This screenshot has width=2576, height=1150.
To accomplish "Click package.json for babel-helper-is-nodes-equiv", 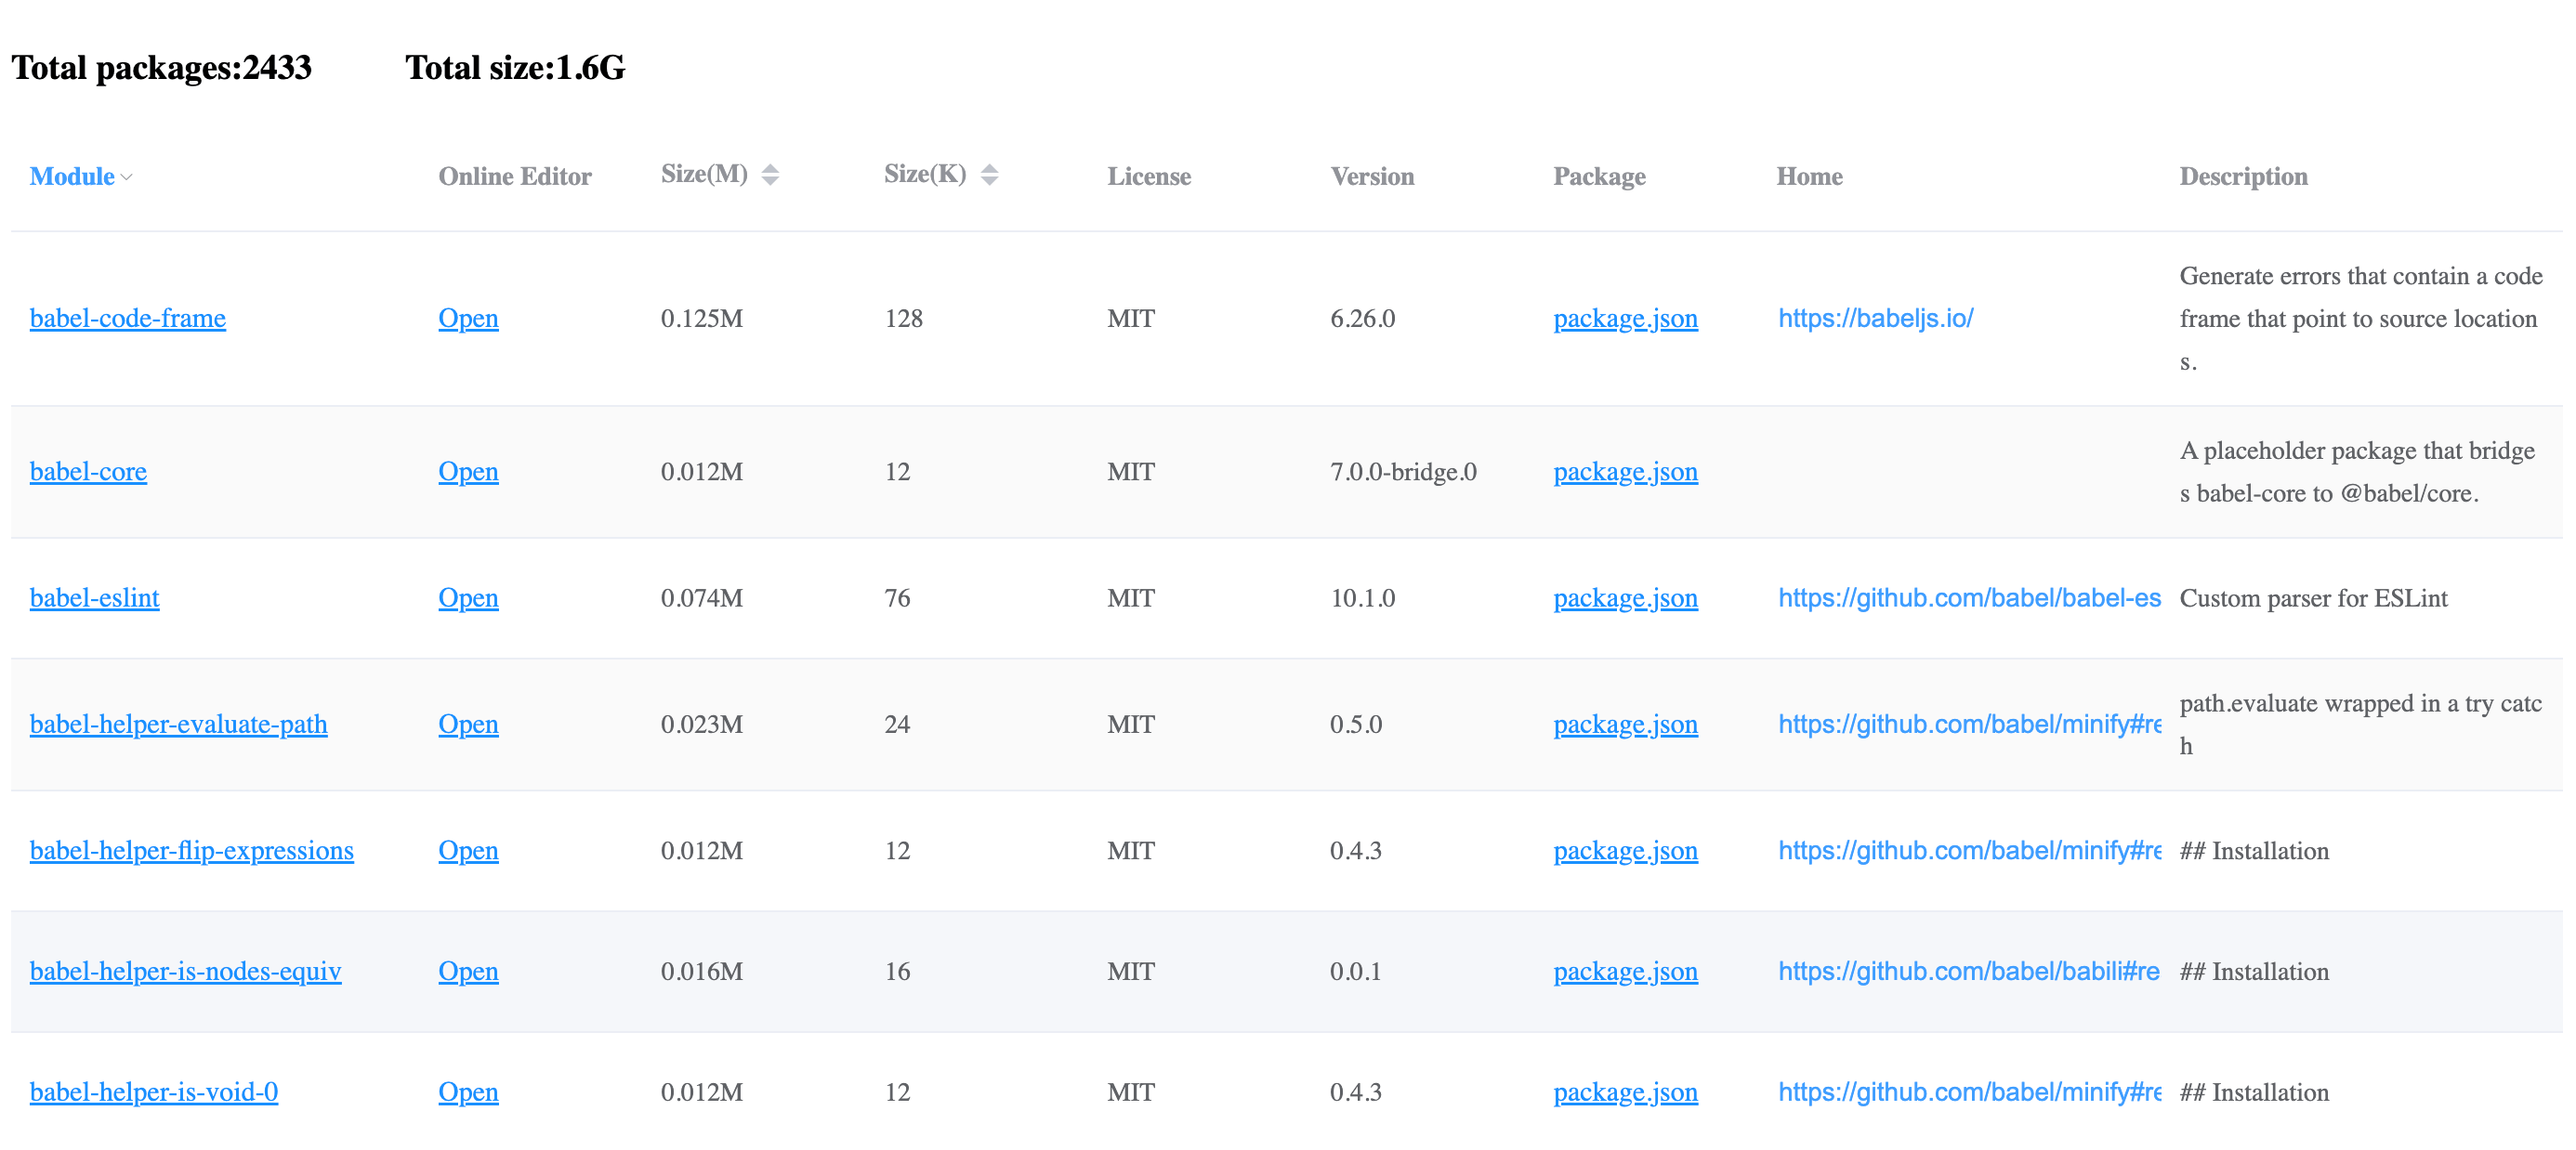I will [1625, 971].
